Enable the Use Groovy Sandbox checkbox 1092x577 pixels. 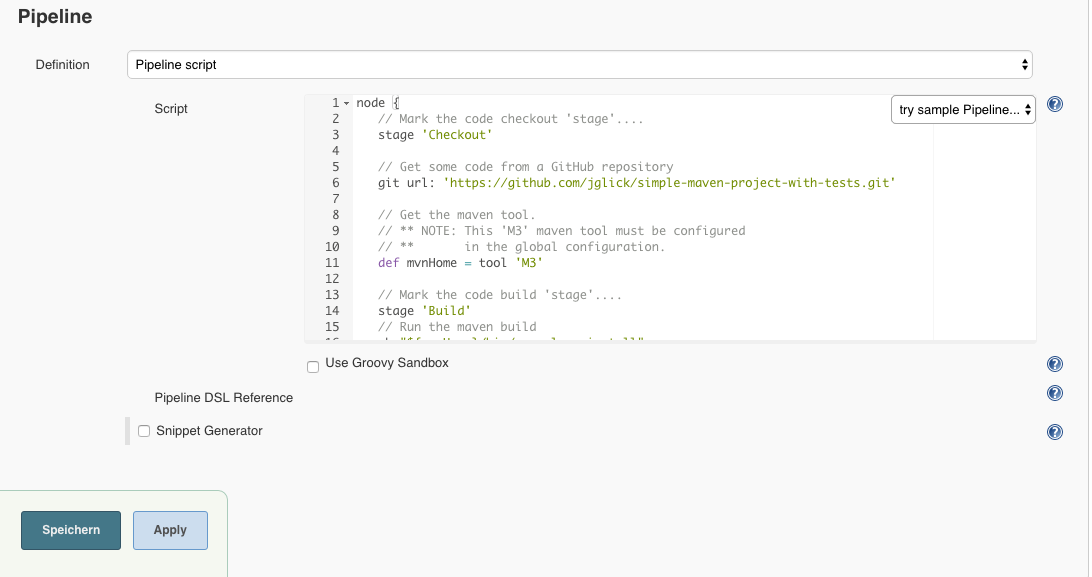(313, 367)
